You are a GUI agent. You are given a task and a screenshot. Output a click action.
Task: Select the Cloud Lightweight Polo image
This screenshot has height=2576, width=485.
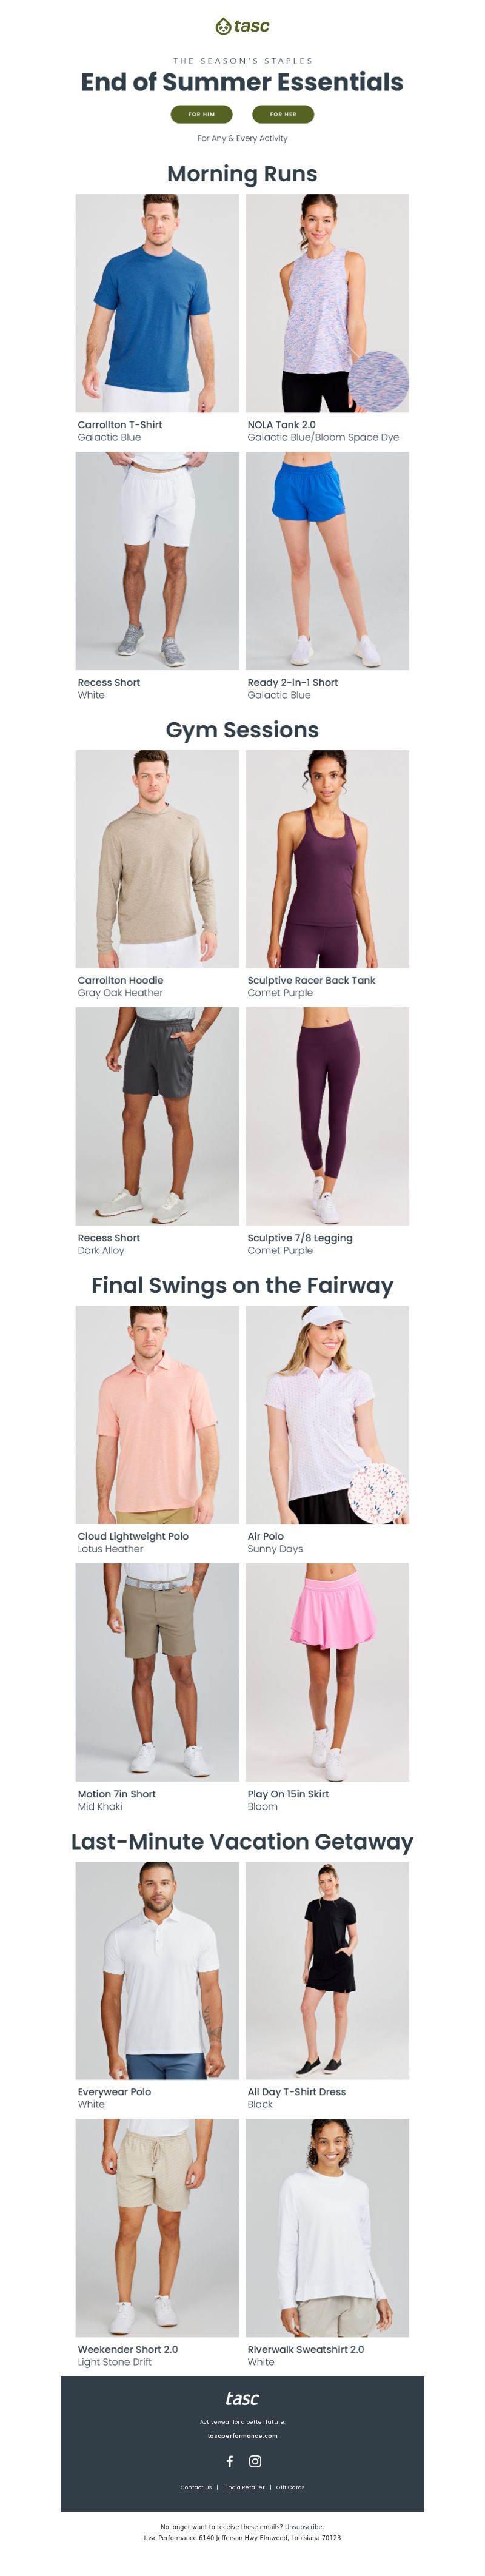(157, 1414)
